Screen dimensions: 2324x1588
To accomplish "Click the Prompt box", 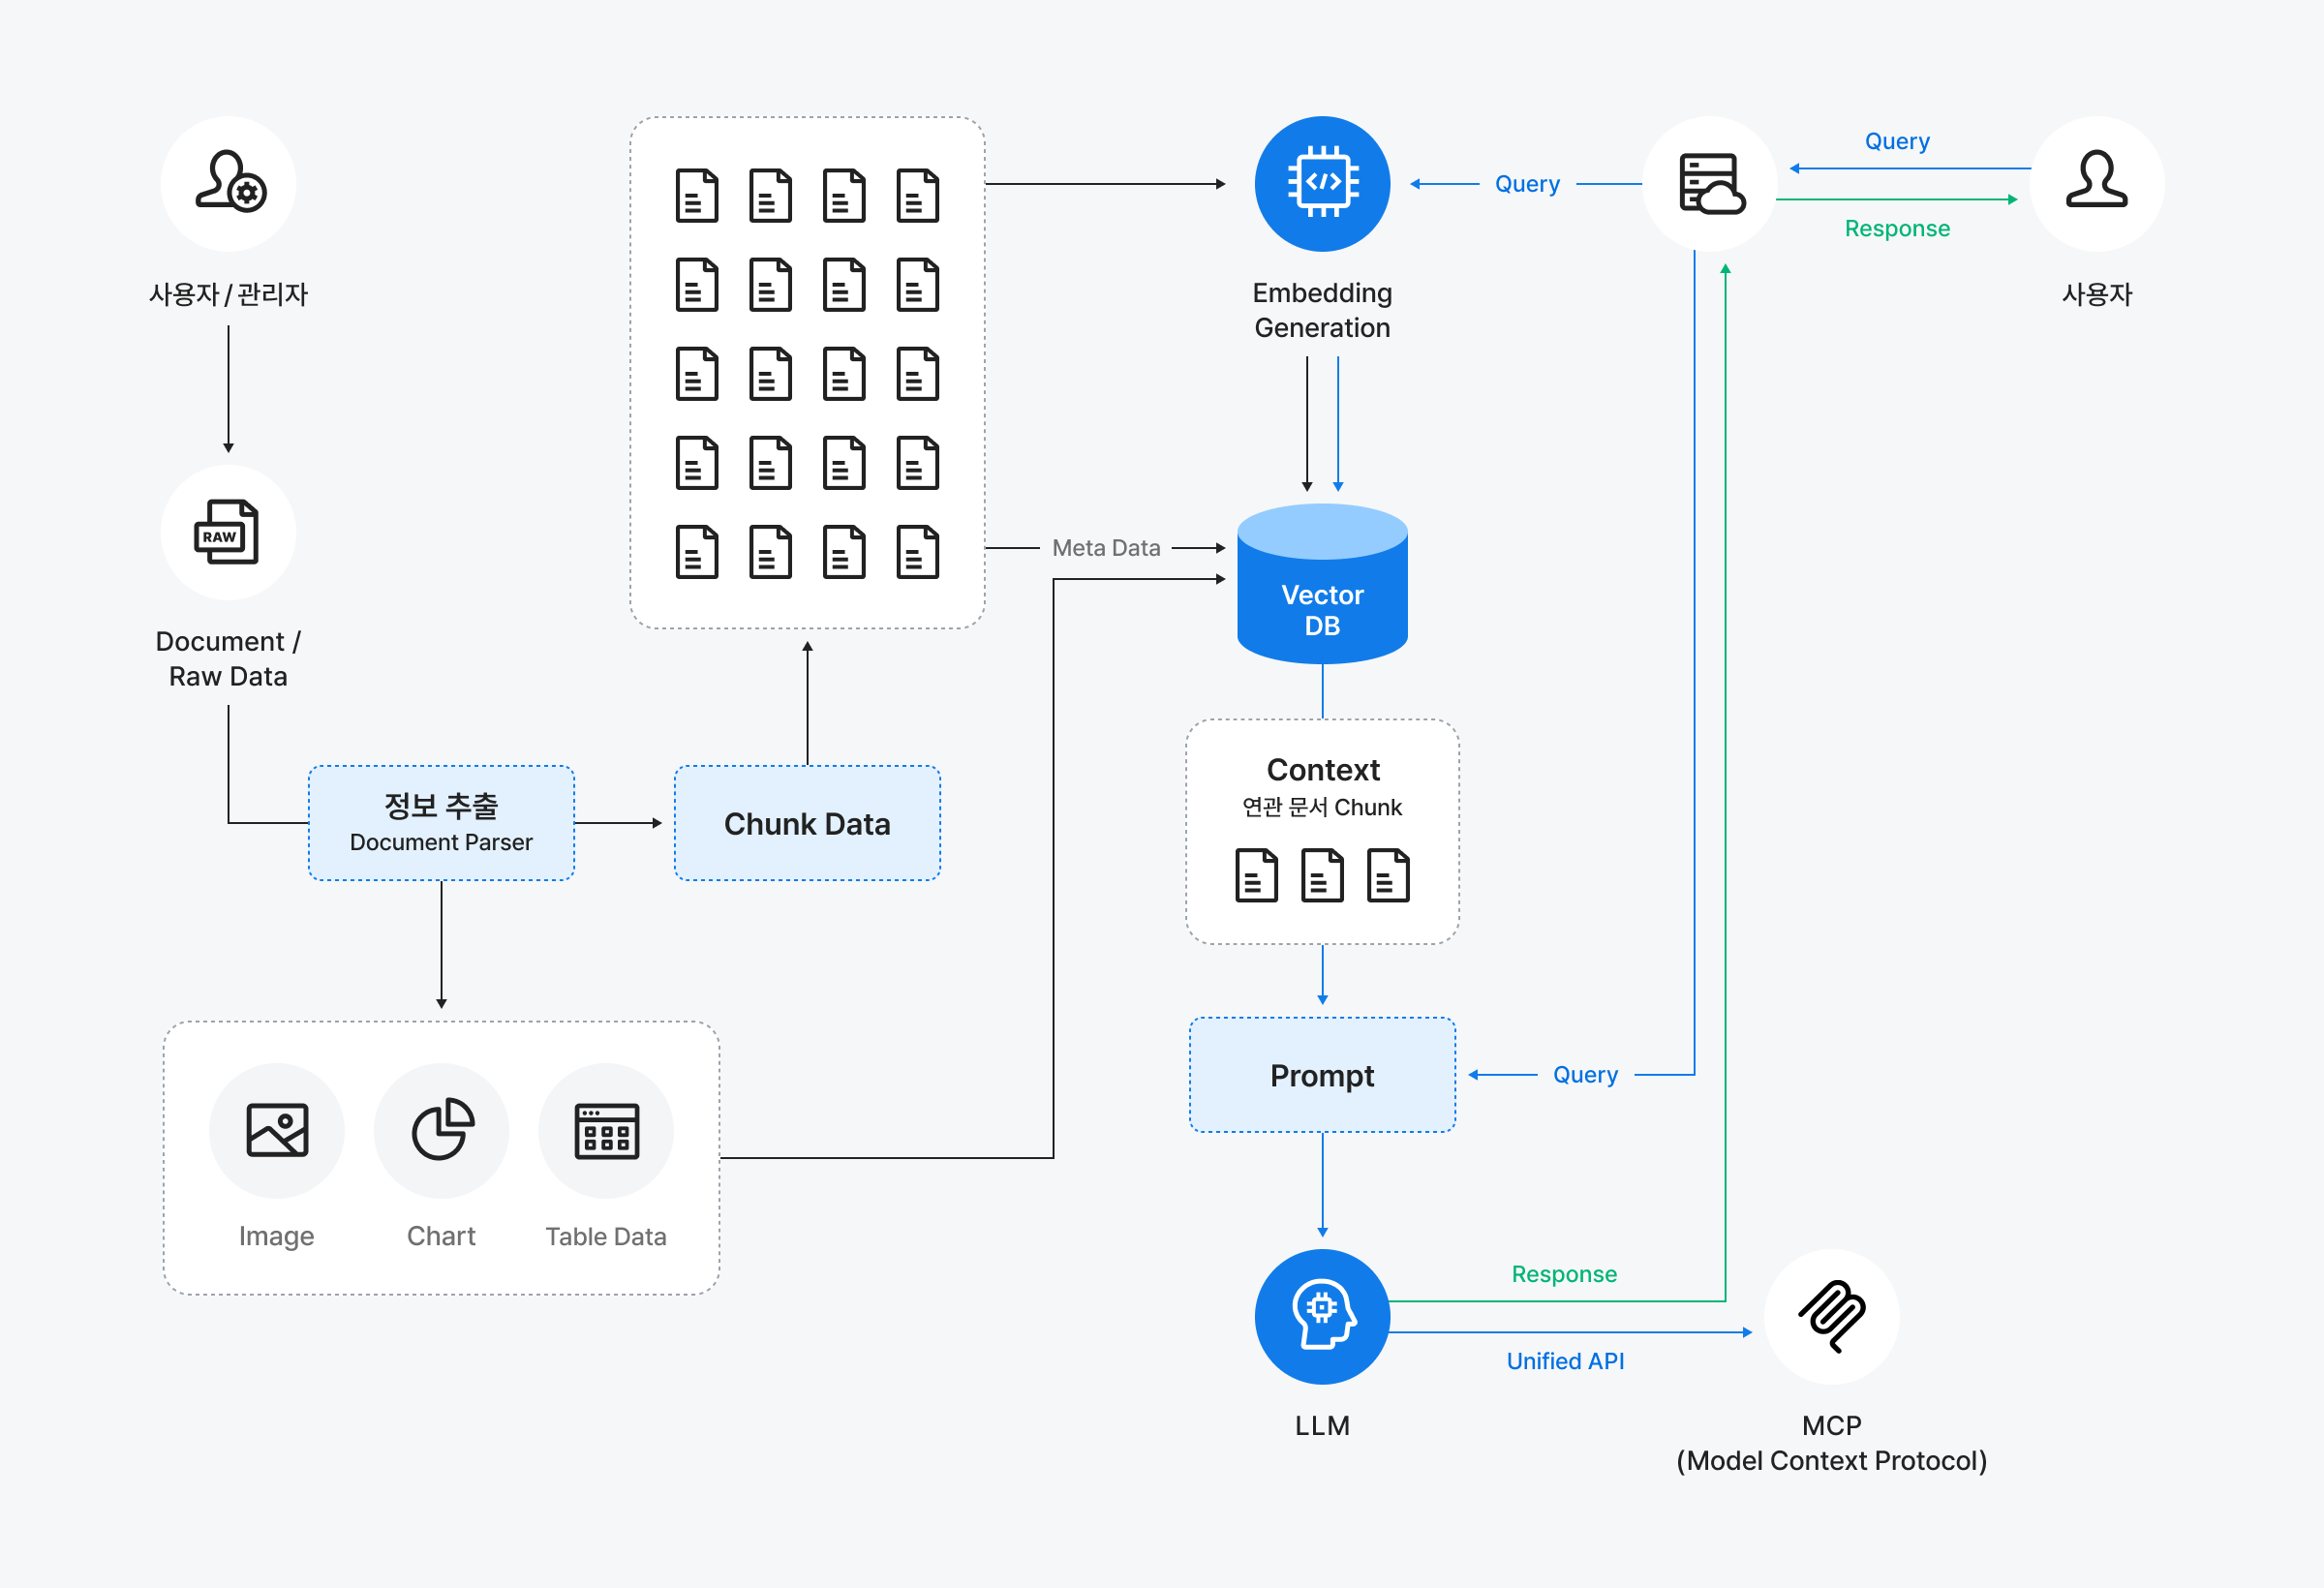I will click(x=1322, y=1075).
